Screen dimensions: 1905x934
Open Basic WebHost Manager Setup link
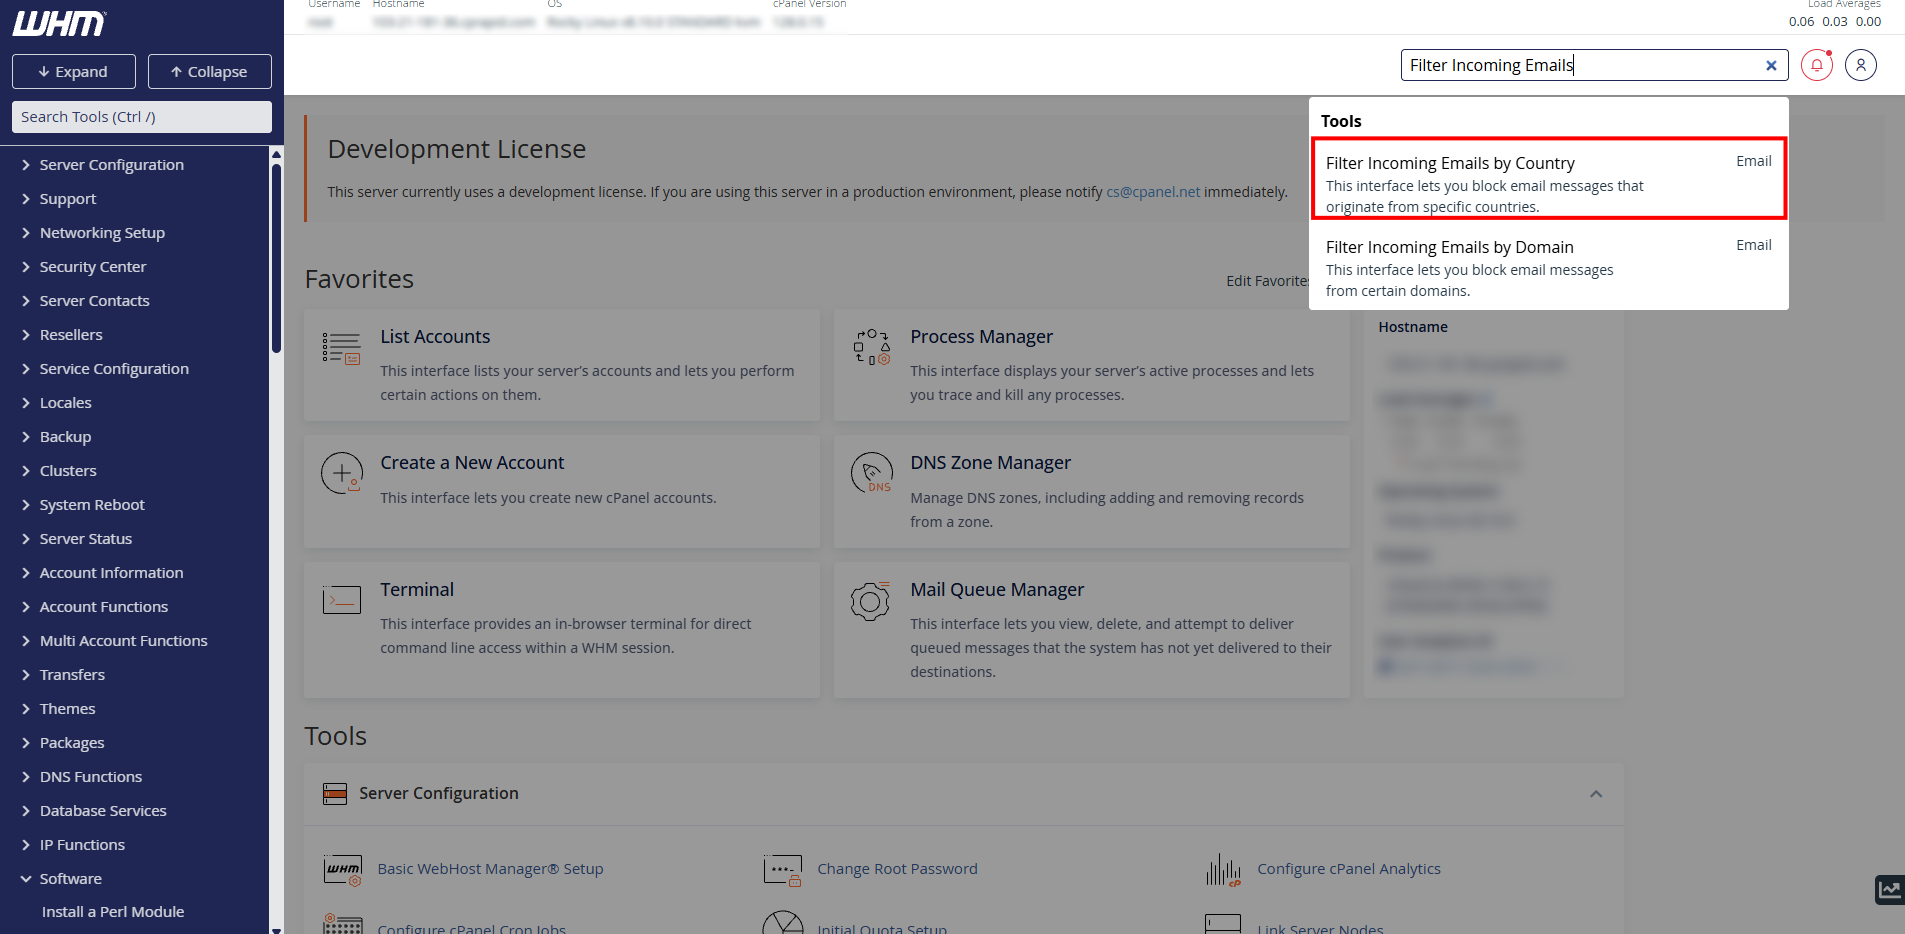pos(490,869)
